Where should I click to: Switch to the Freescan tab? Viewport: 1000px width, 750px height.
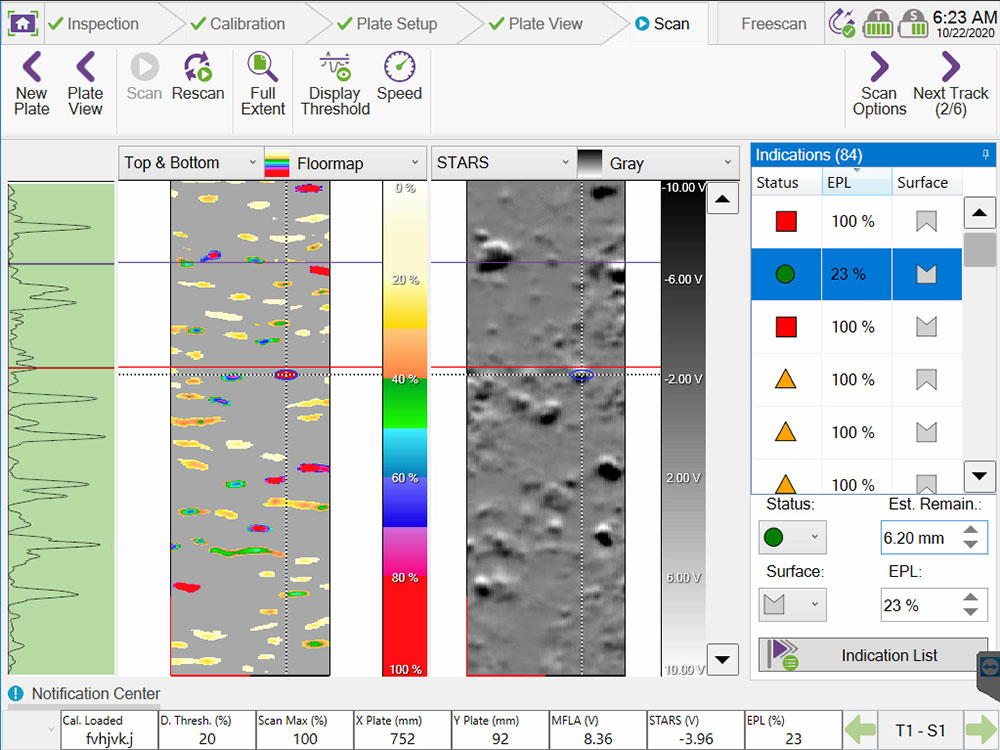(772, 23)
